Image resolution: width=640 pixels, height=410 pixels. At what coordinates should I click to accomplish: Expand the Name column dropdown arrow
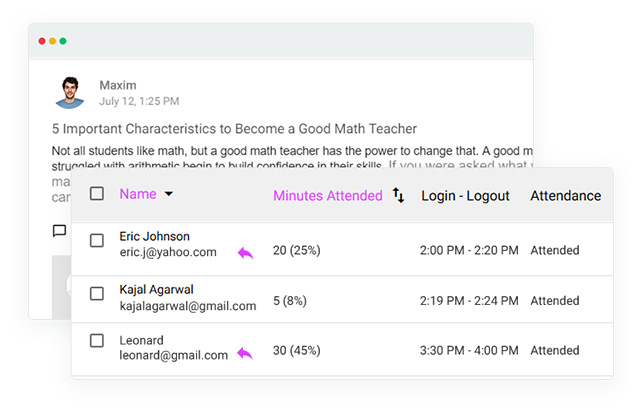click(168, 194)
